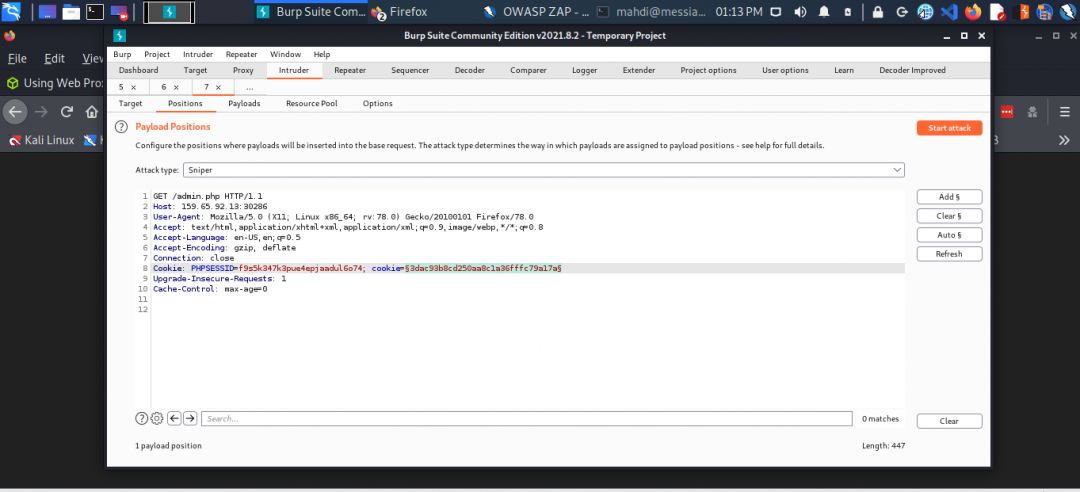Screen dimensions: 1080x492
Task: Open the text editor document launcher
Action: [997, 12]
